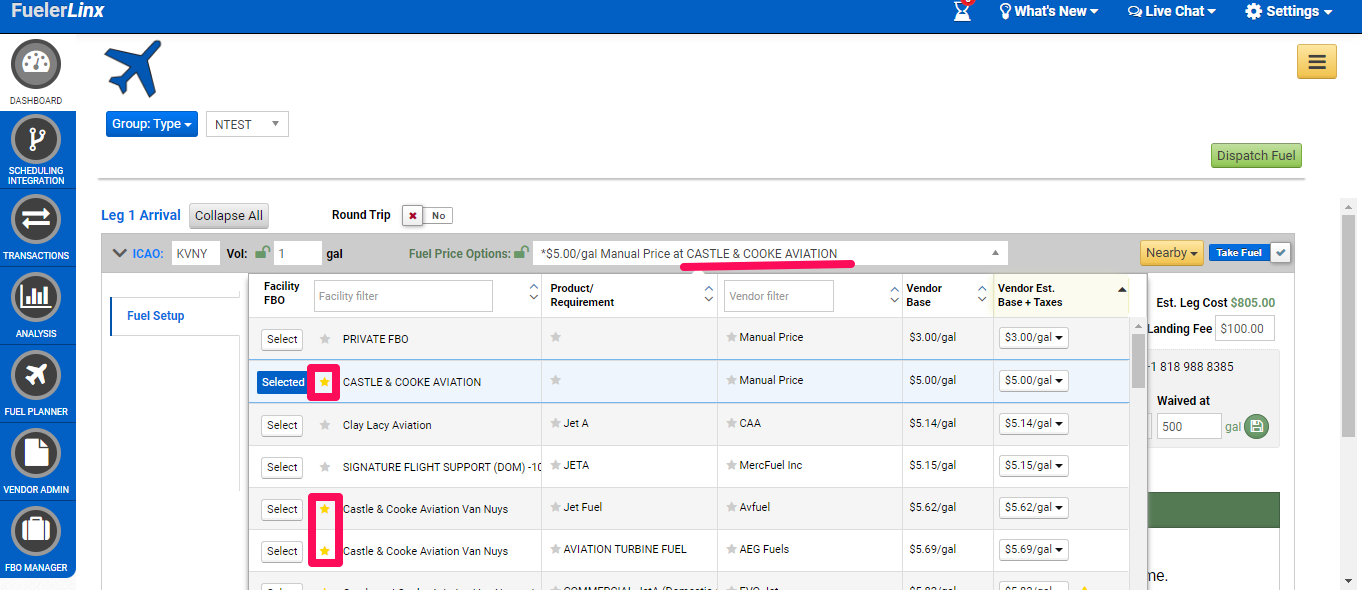The image size is (1362, 596).
Task: Toggle the Round Trip switch
Action: point(426,216)
